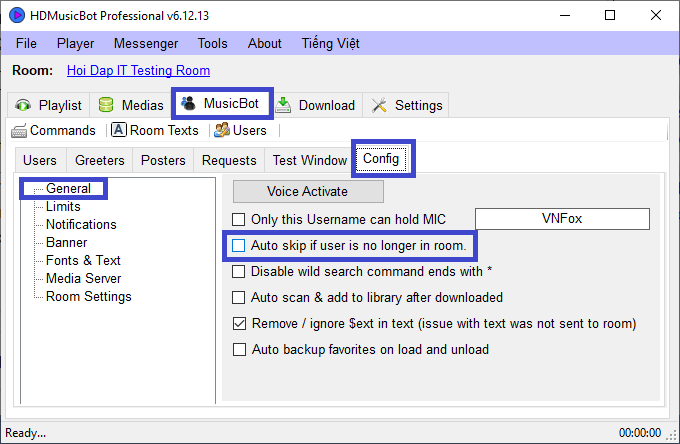Click the MusicBot users icon
Viewport: 680px width, 444px height.
pyautogui.click(x=188, y=104)
